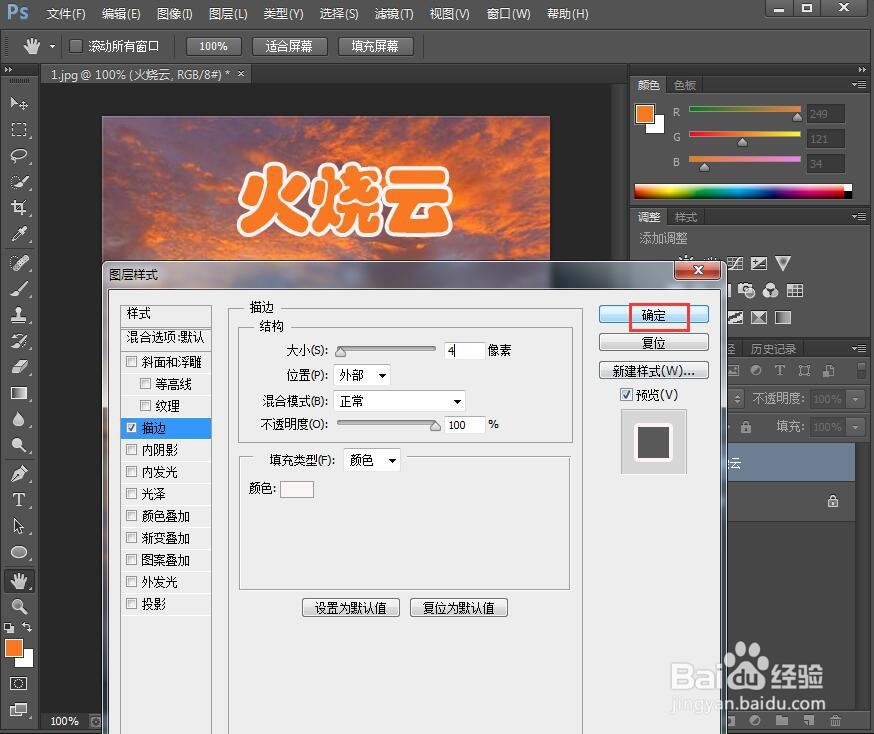
Task: Open 滤镜 menu
Action: click(394, 13)
